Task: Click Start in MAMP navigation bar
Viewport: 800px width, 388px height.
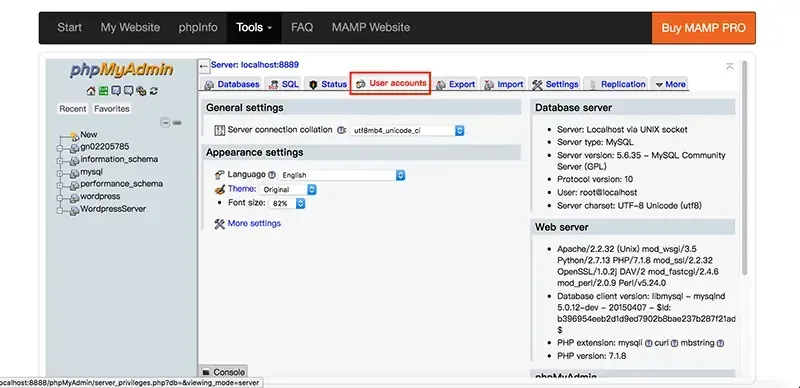Action: pyautogui.click(x=69, y=28)
